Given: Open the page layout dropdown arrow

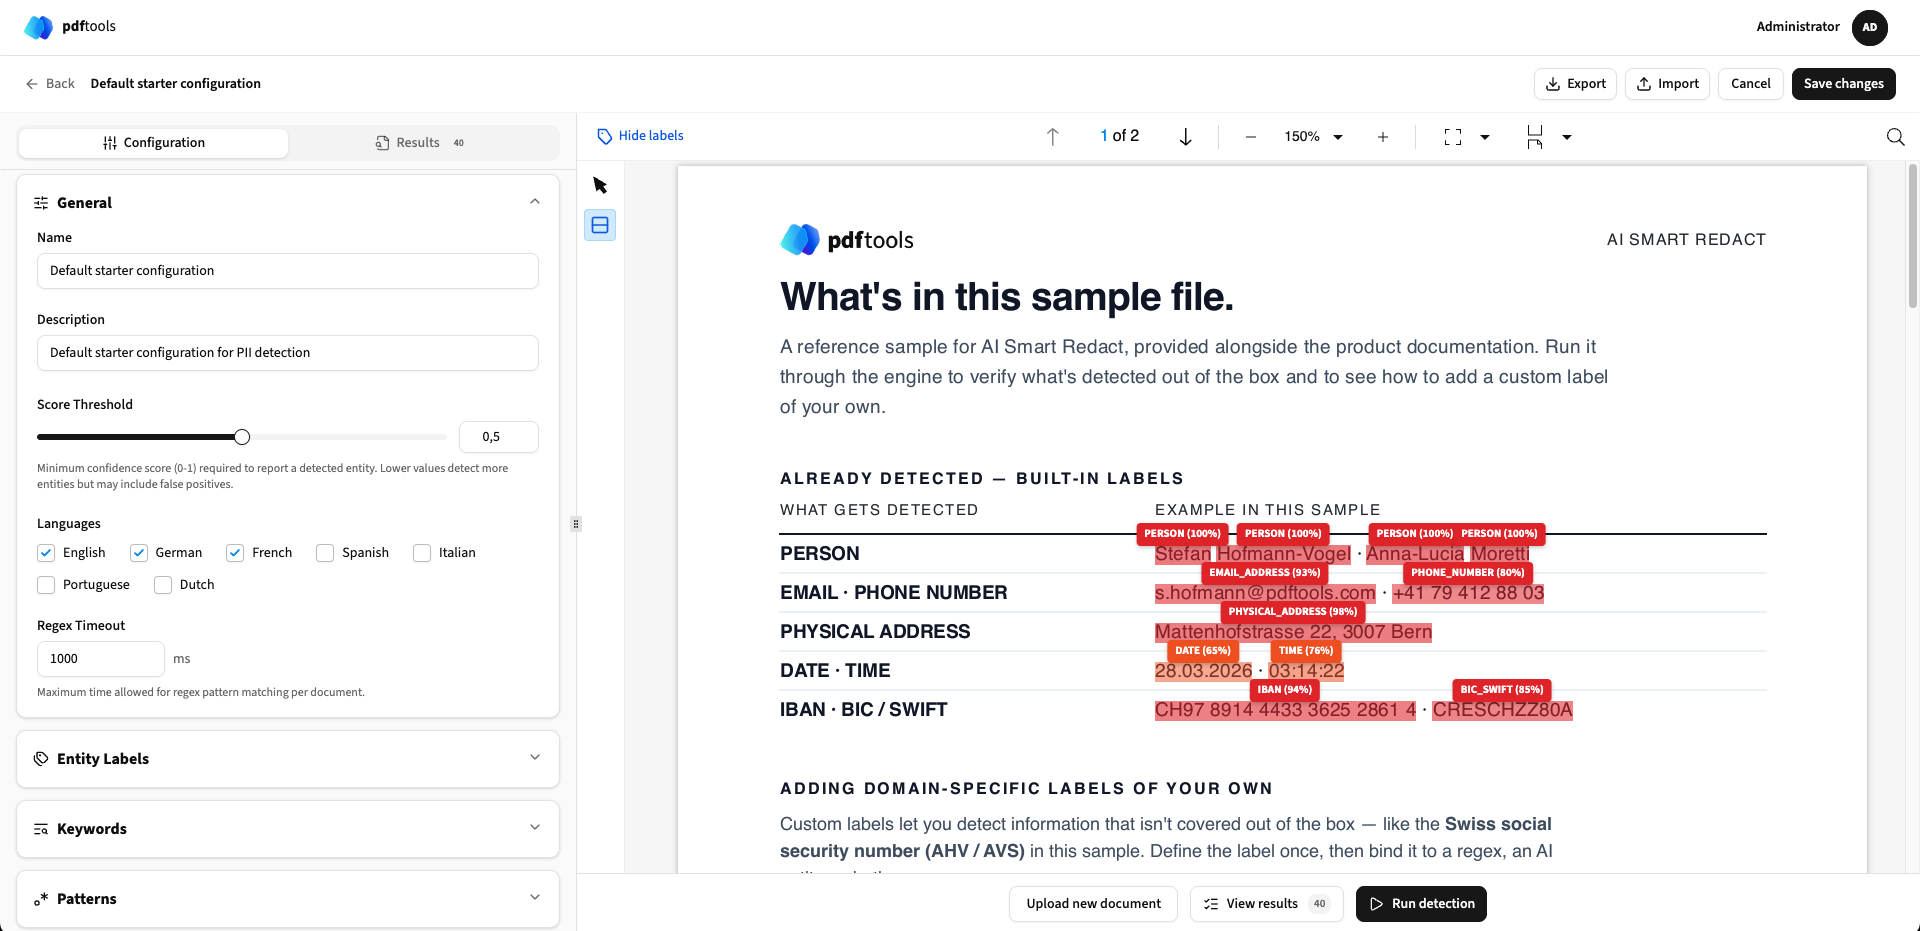Looking at the screenshot, I should click(1567, 137).
